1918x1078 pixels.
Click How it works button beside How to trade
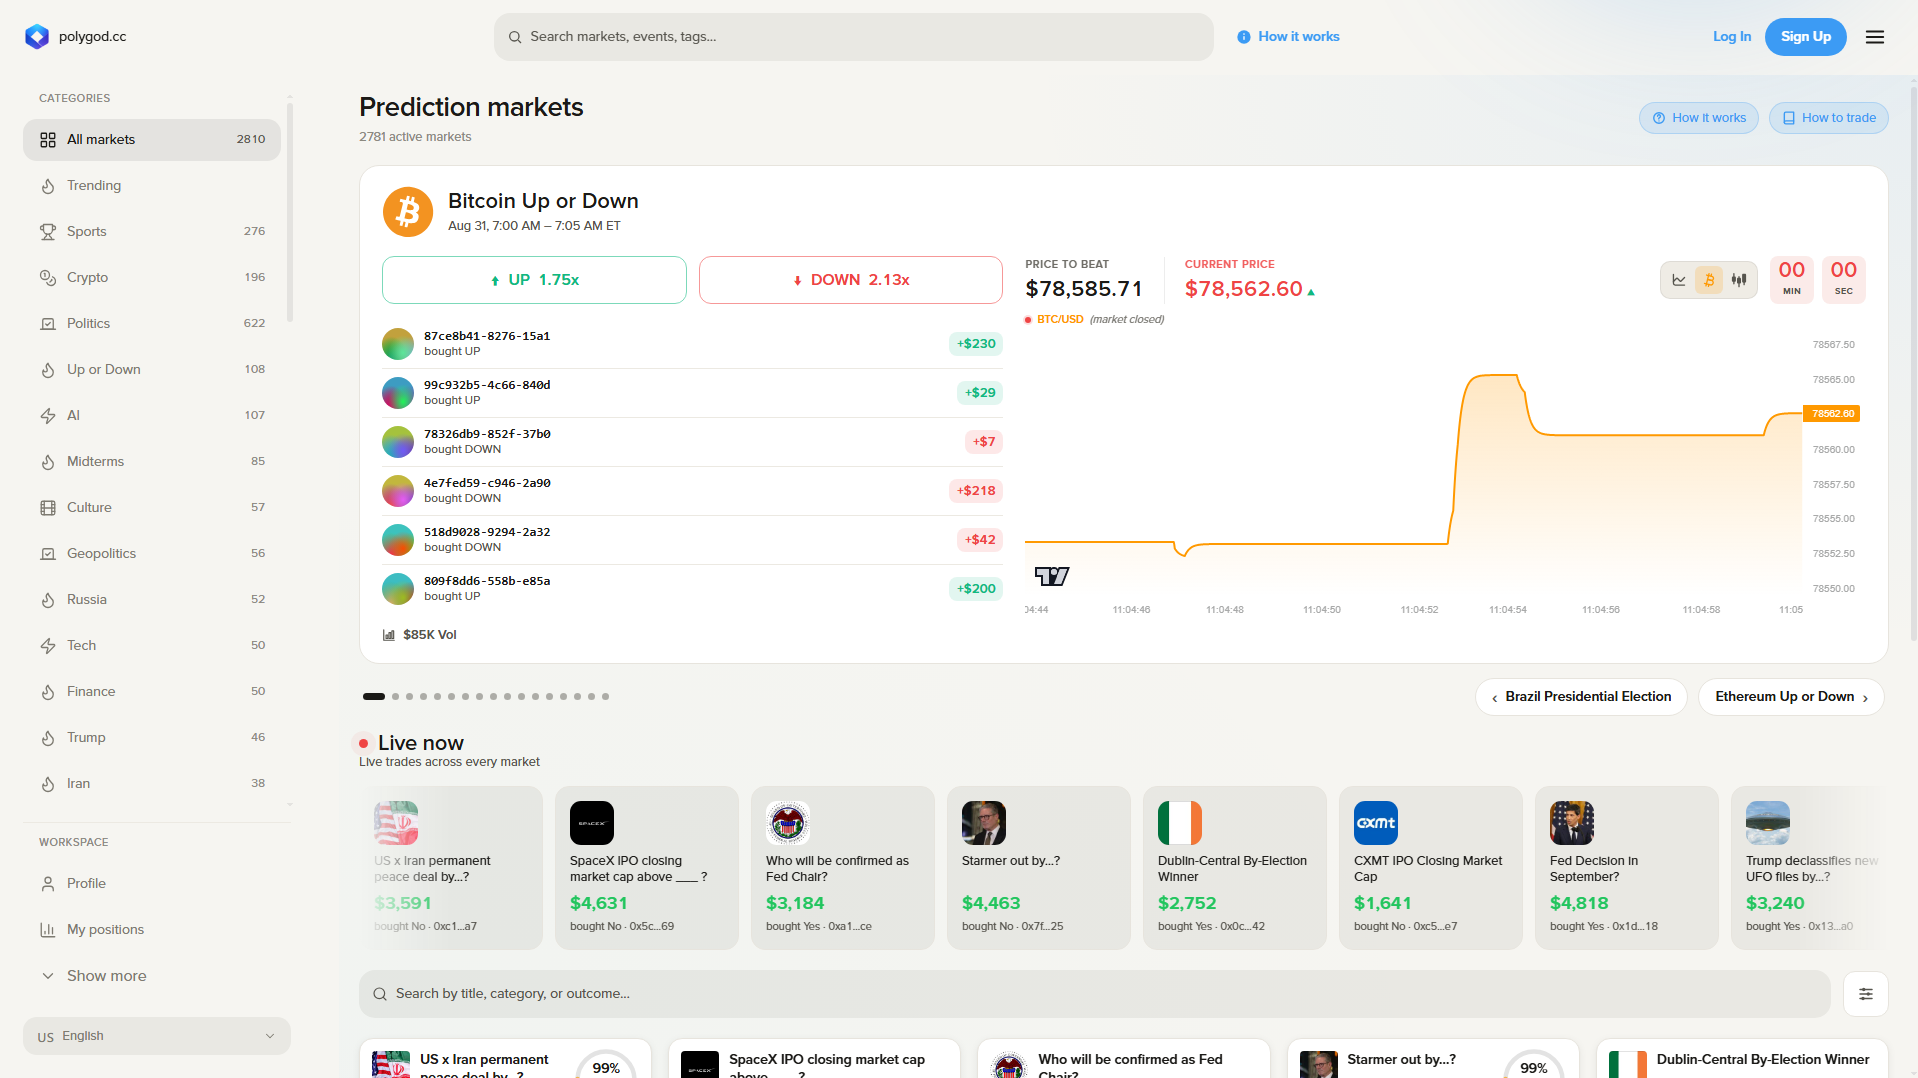click(x=1699, y=118)
